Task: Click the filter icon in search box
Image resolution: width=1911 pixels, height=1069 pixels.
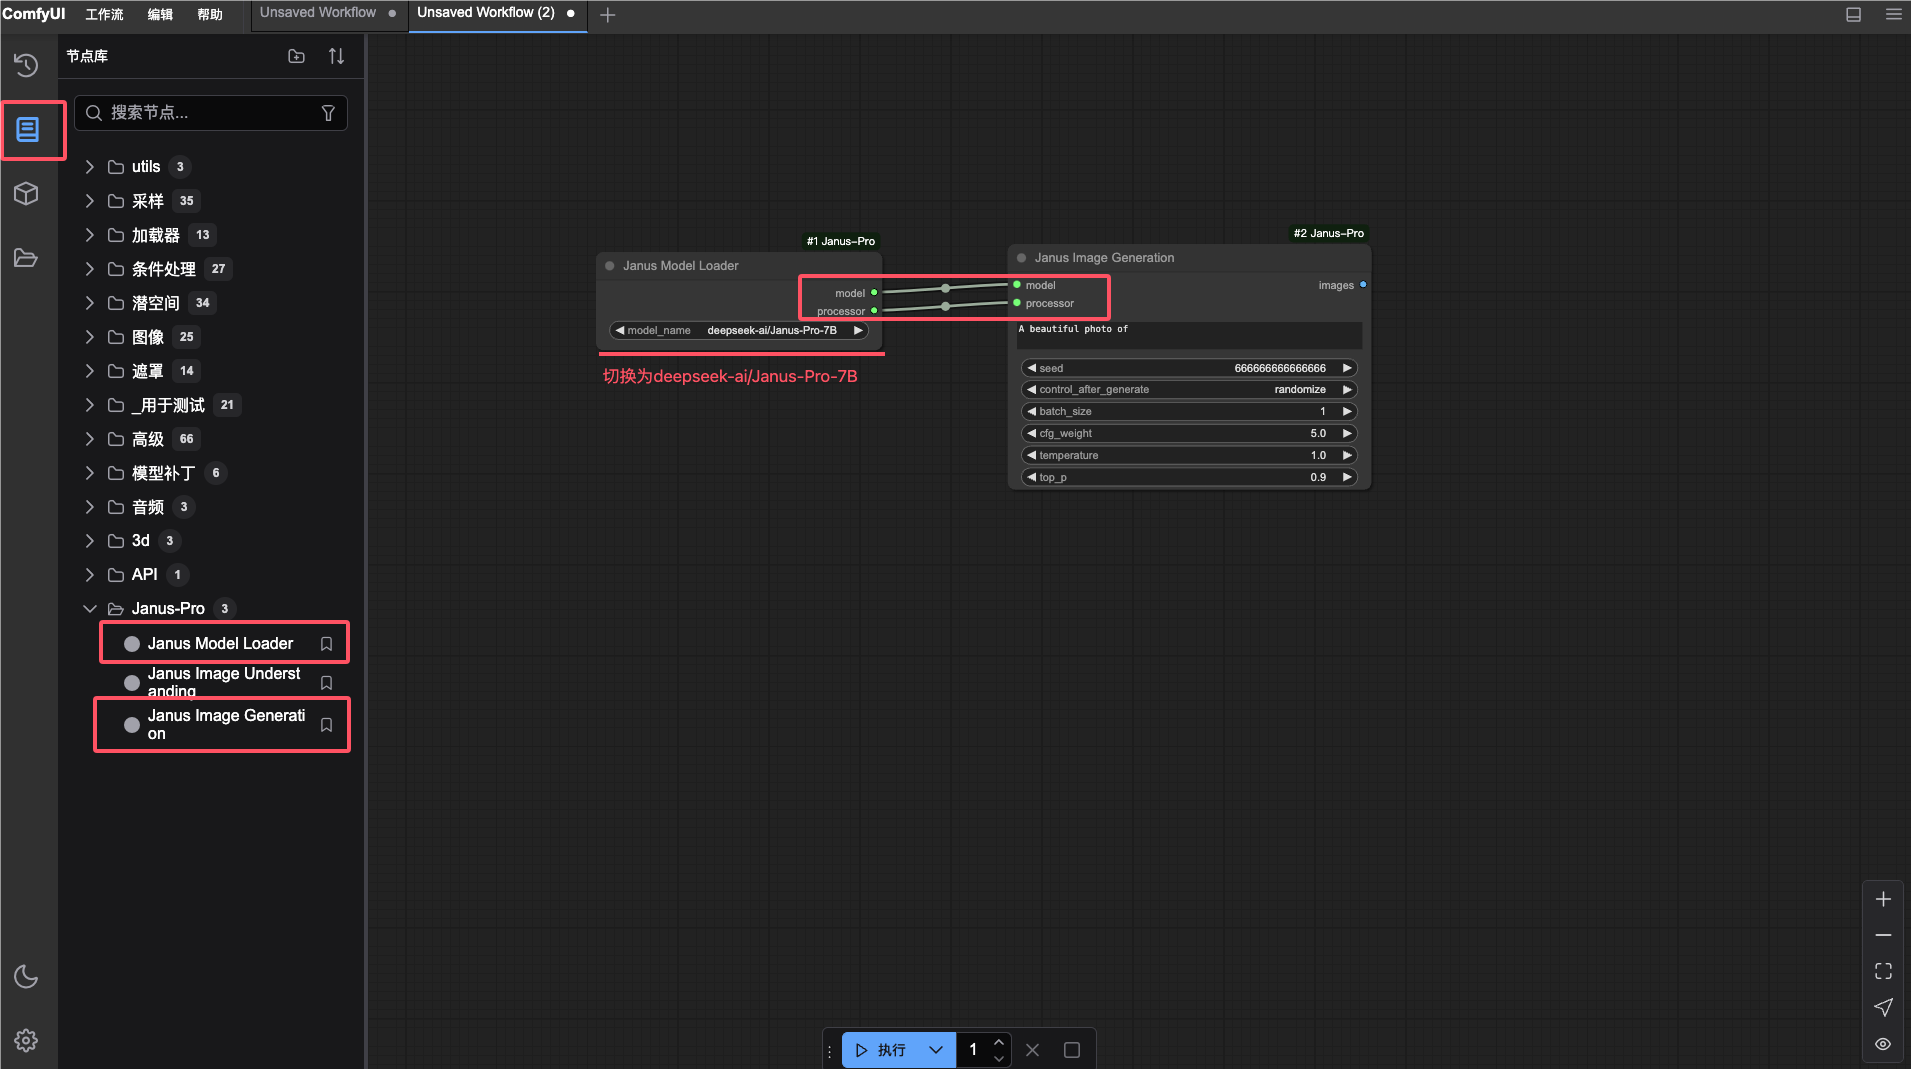Action: point(328,113)
